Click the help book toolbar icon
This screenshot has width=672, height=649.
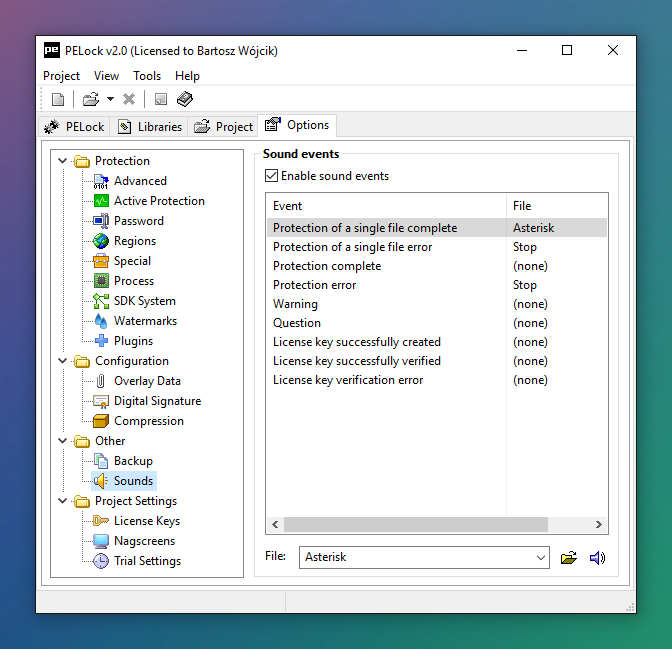185,99
